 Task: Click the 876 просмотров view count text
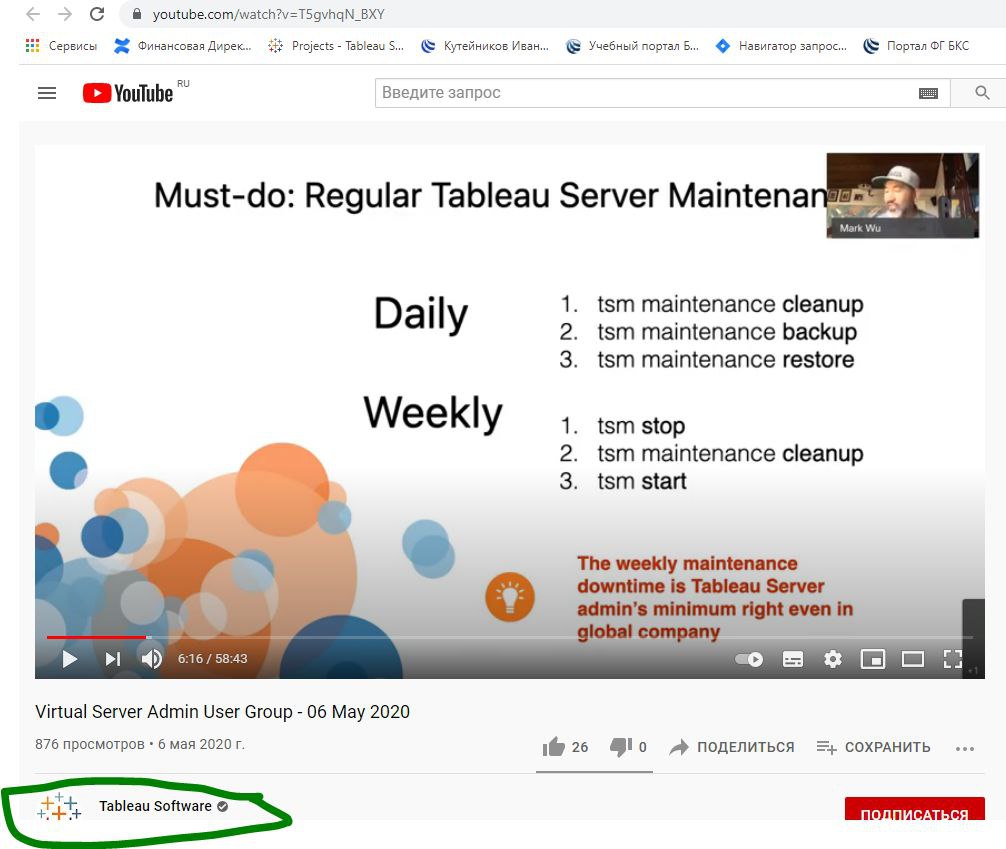[x=90, y=744]
